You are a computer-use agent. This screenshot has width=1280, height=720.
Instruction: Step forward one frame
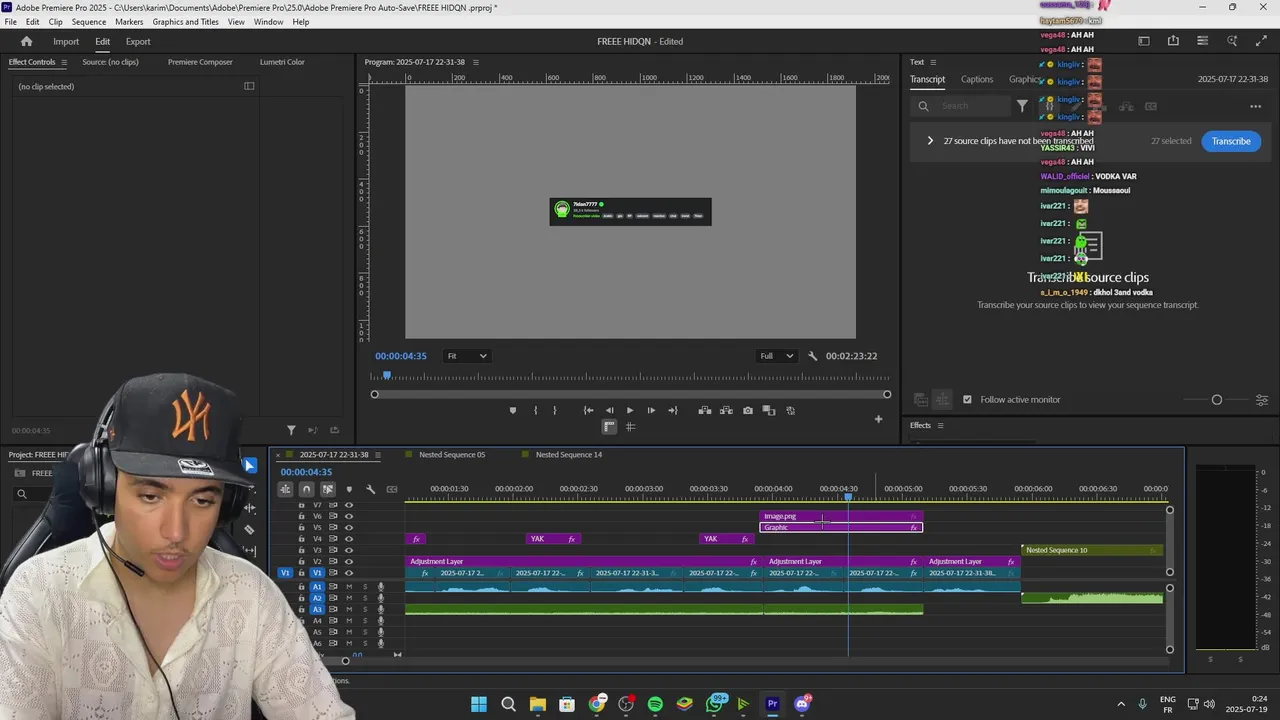[x=651, y=410]
